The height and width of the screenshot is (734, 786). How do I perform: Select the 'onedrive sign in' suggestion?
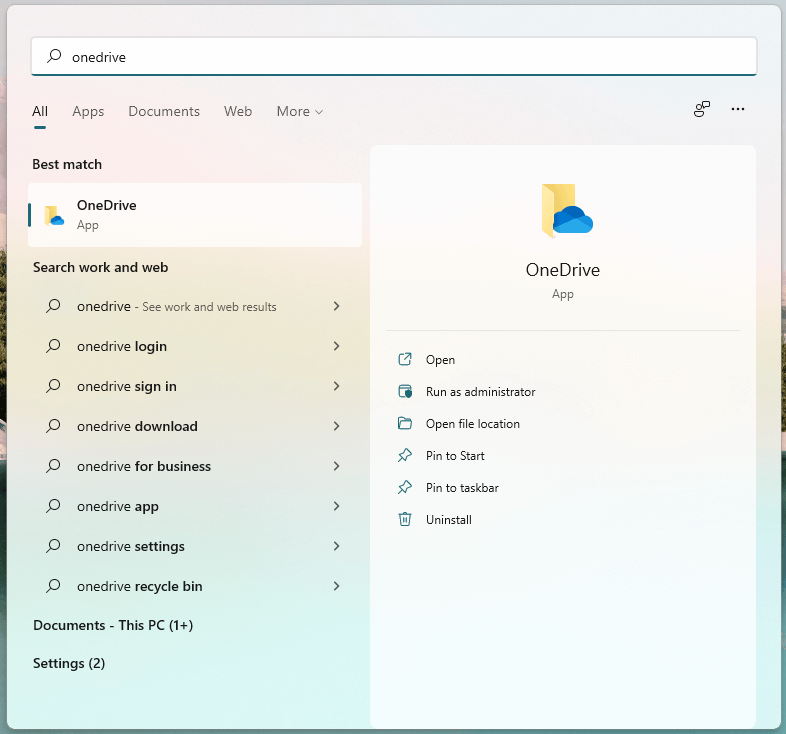click(195, 387)
